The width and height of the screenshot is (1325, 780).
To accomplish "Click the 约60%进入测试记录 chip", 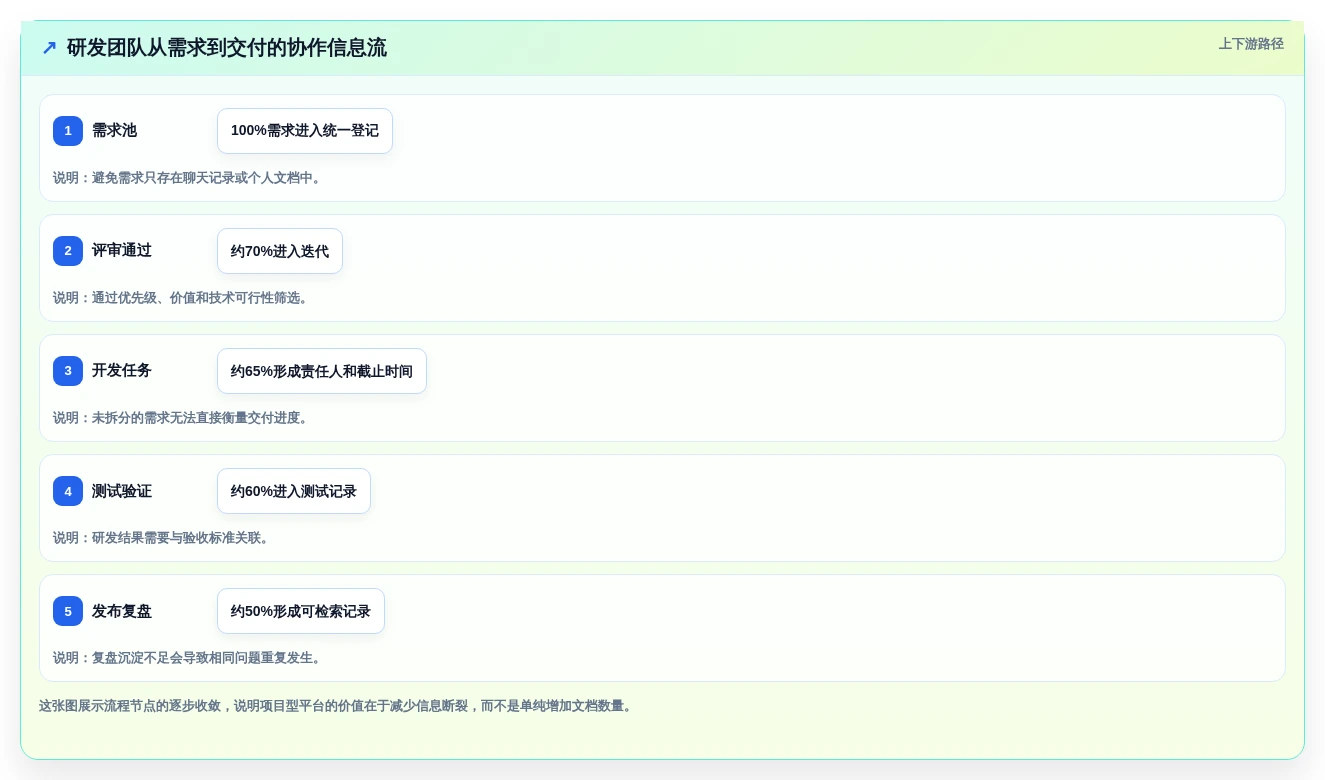I will [294, 491].
